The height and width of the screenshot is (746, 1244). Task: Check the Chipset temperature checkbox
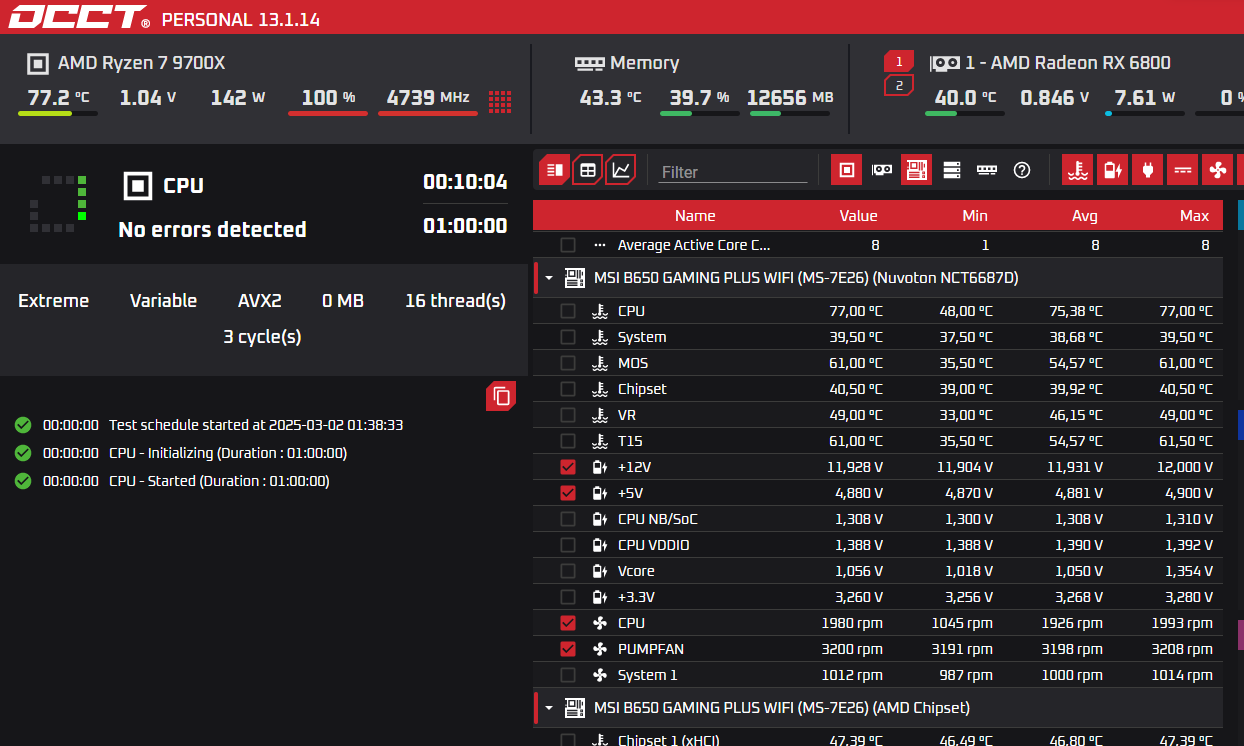[568, 389]
